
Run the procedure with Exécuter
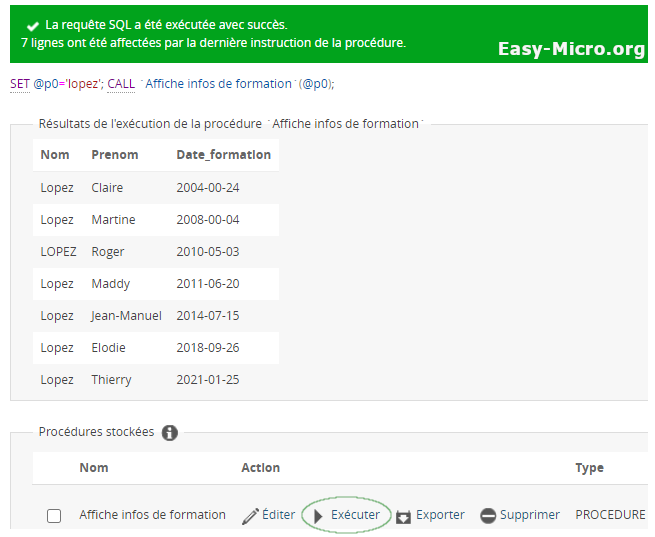click(355, 514)
